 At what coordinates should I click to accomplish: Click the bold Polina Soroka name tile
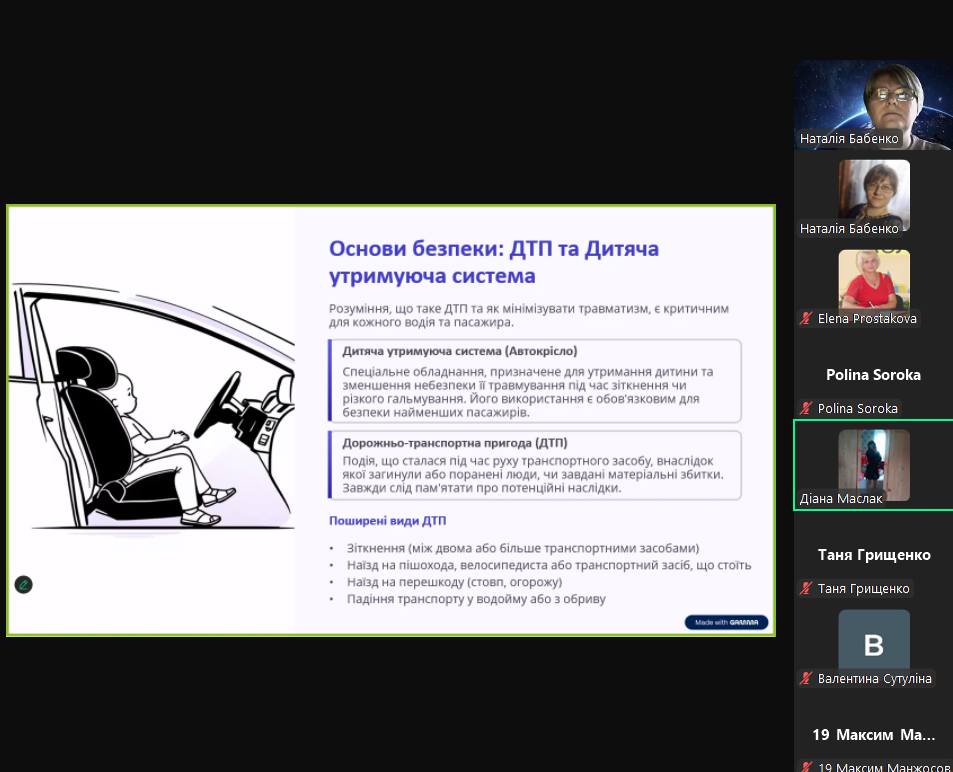(x=873, y=375)
